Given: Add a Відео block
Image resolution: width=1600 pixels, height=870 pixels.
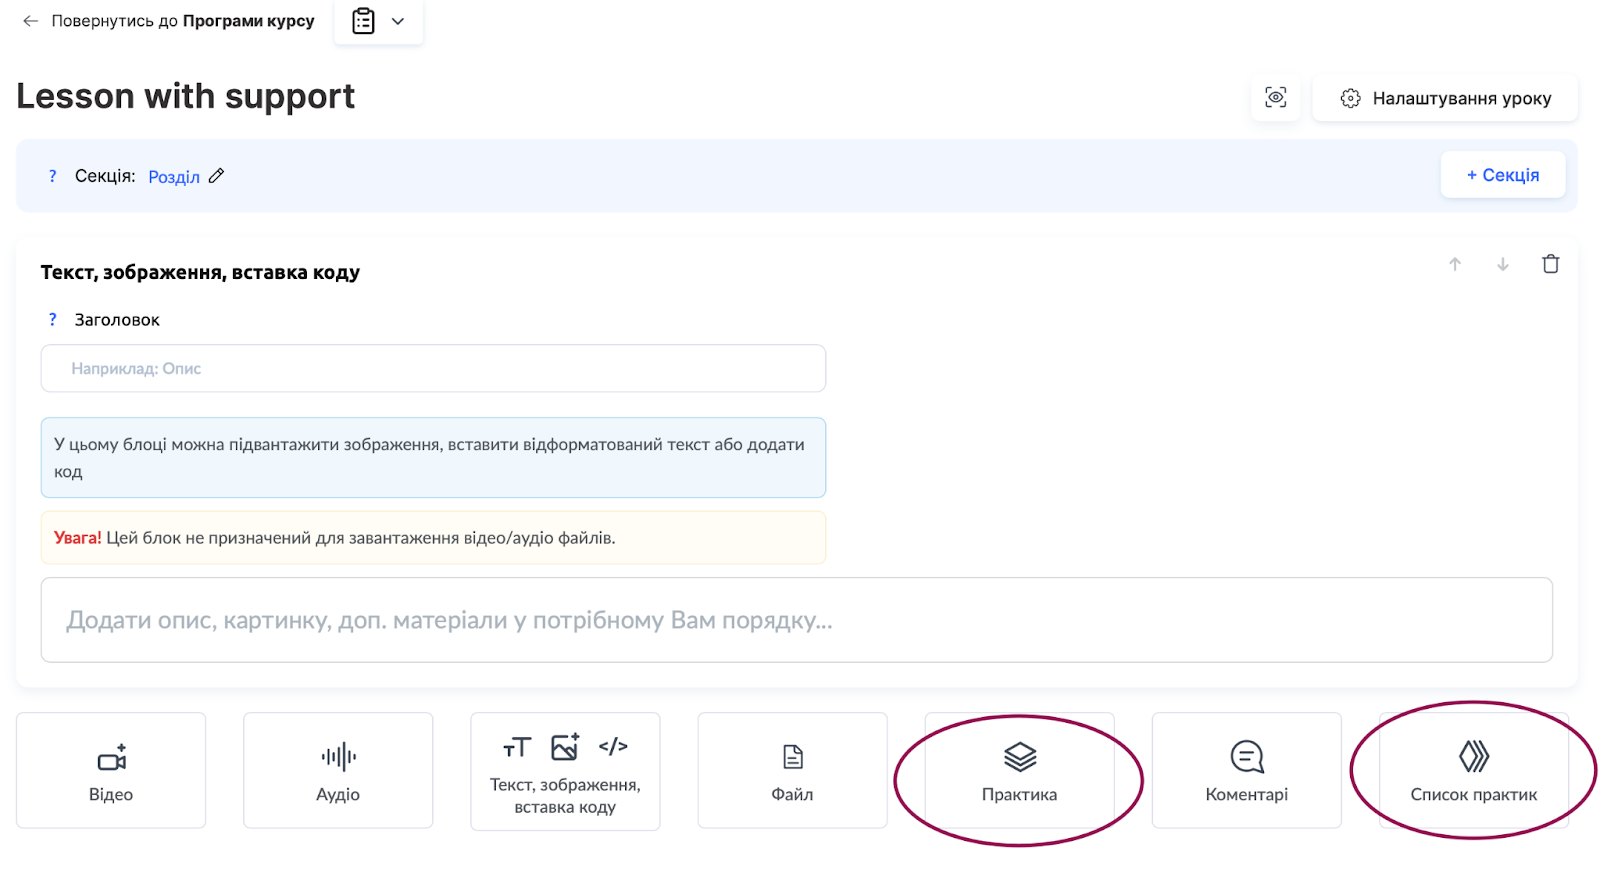Looking at the screenshot, I should point(111,770).
